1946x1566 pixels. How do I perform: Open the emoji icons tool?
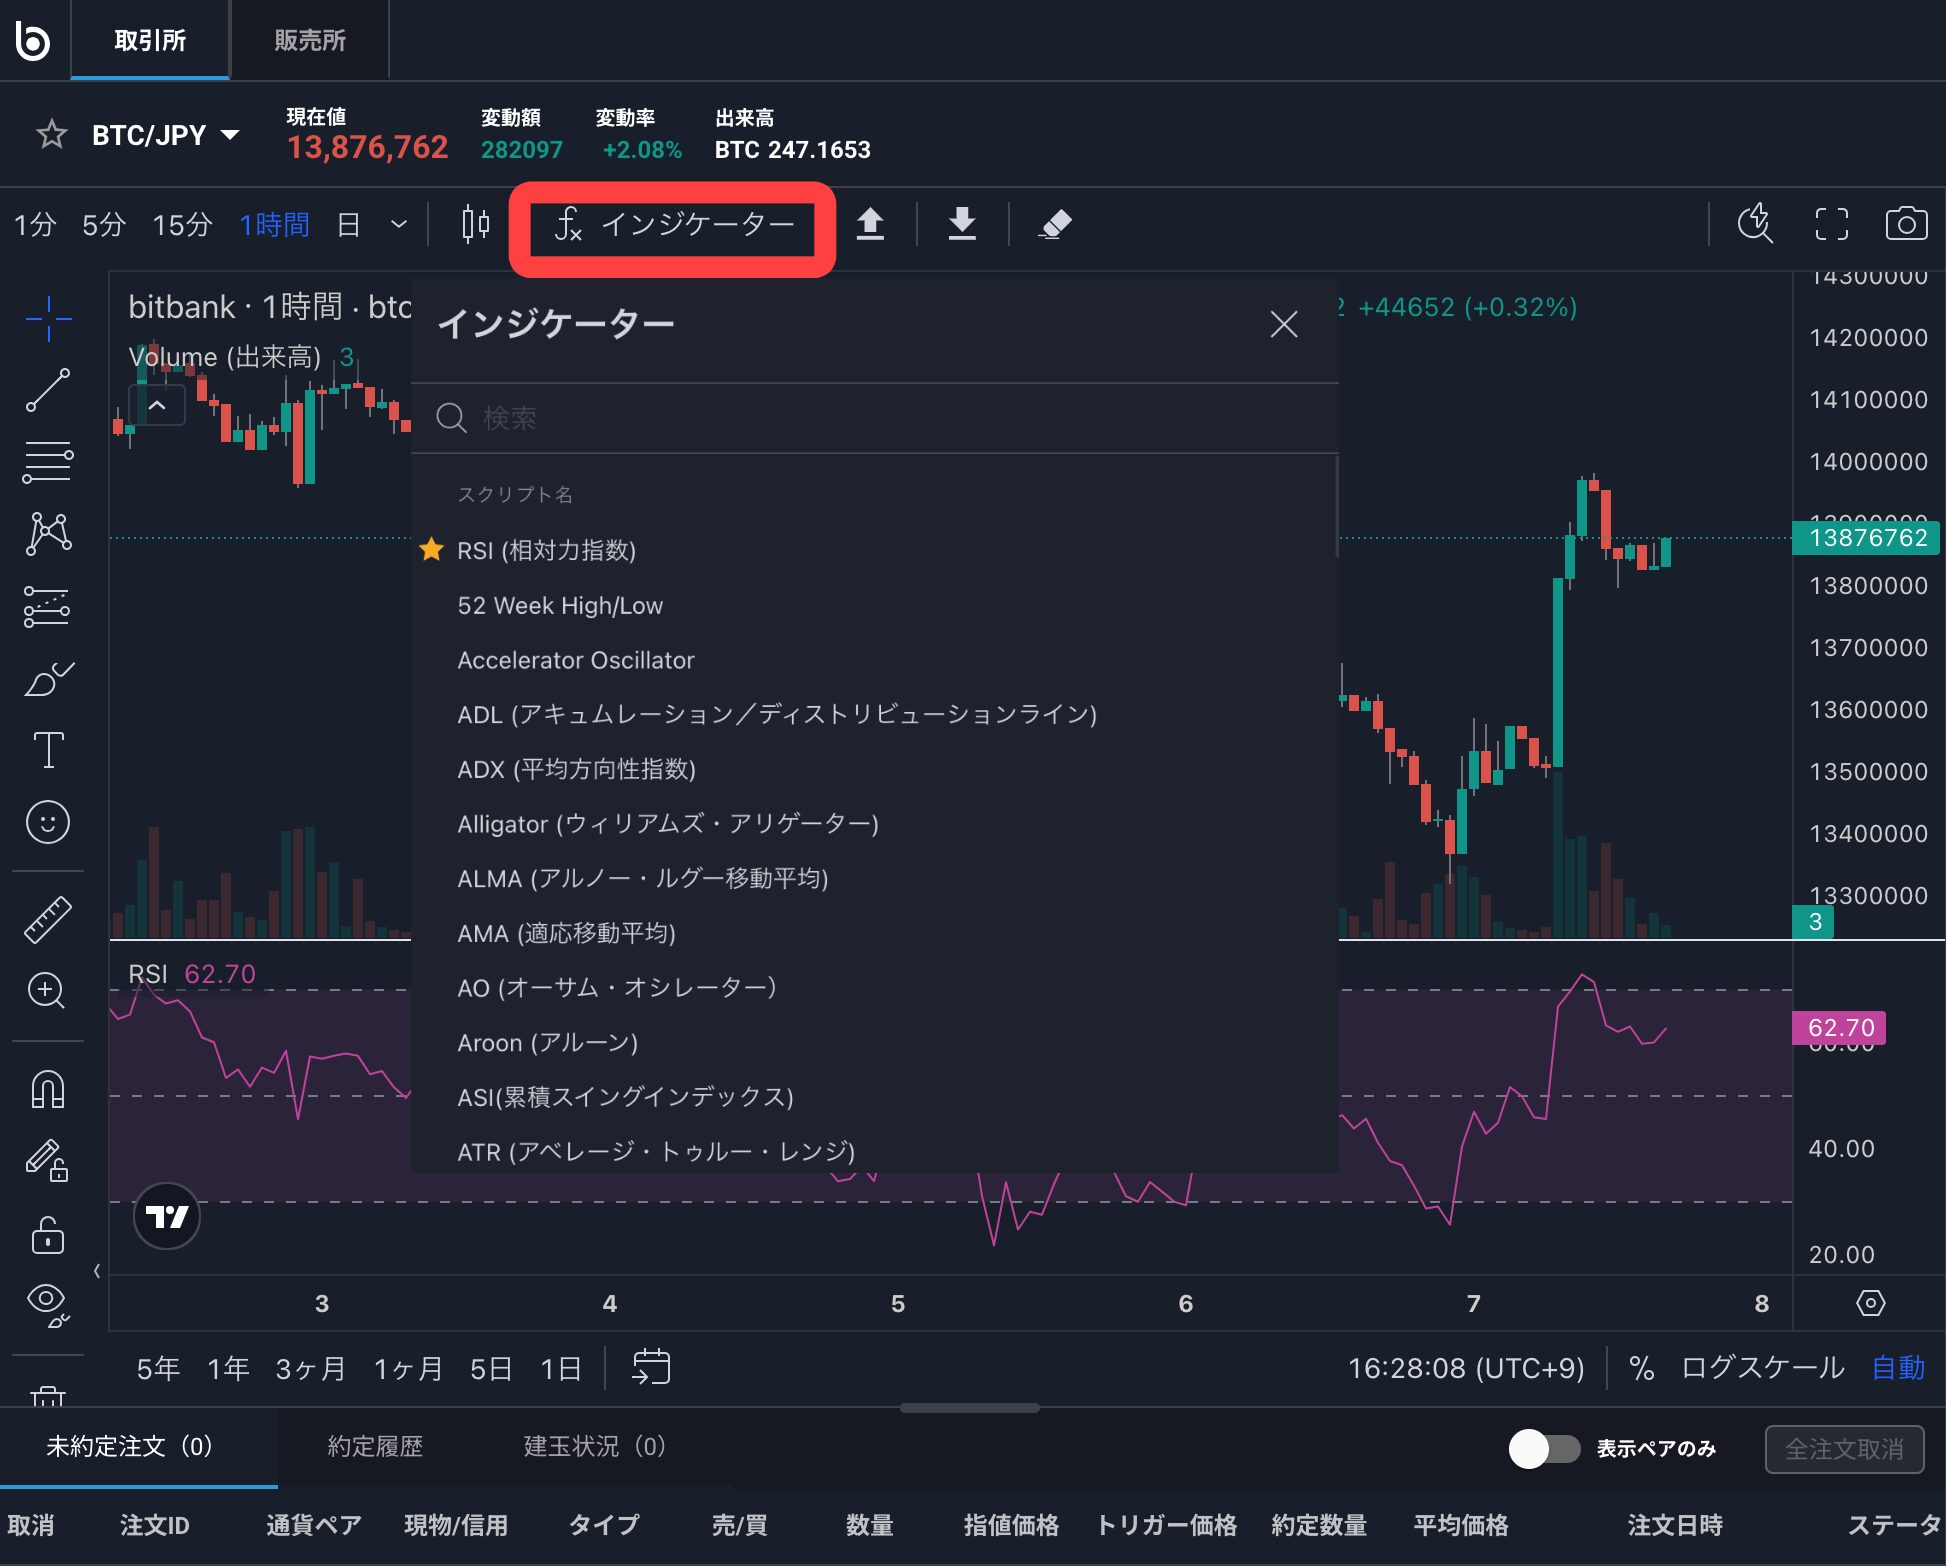48,822
